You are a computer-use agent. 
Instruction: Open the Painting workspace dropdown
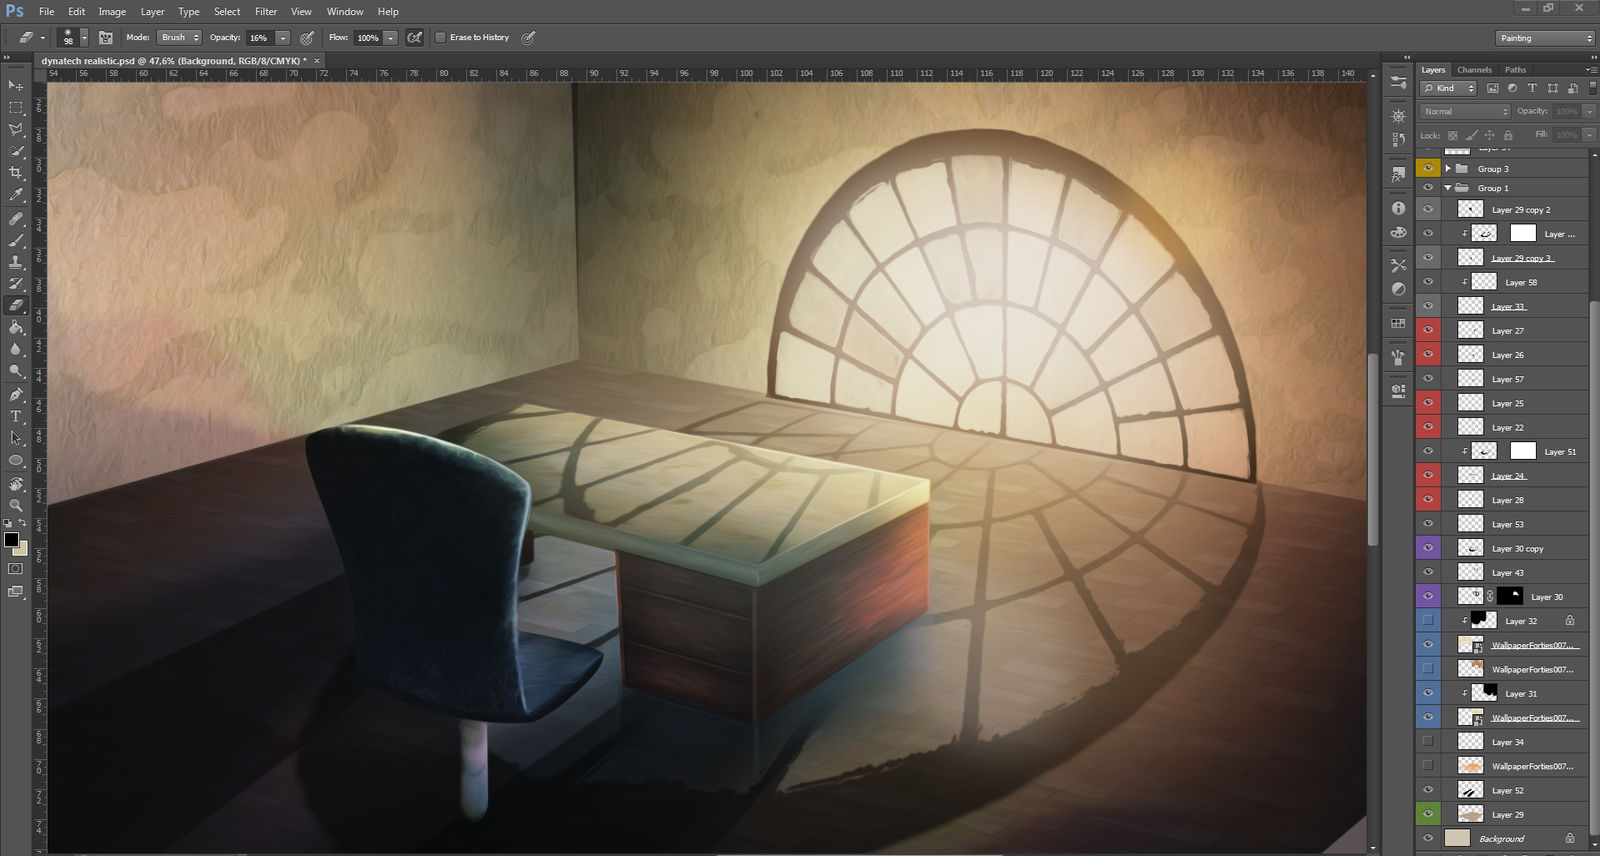click(1545, 38)
